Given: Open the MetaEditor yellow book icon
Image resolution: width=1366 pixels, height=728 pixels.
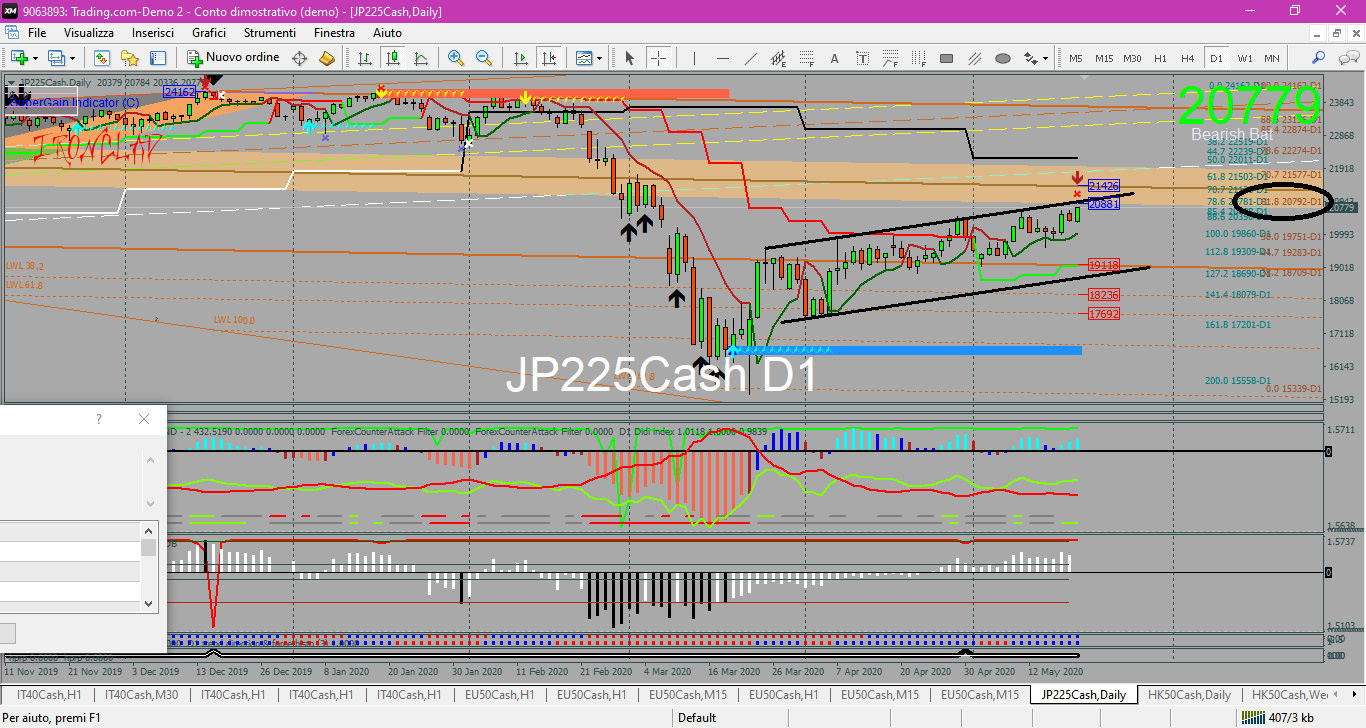Looking at the screenshot, I should click(326, 58).
